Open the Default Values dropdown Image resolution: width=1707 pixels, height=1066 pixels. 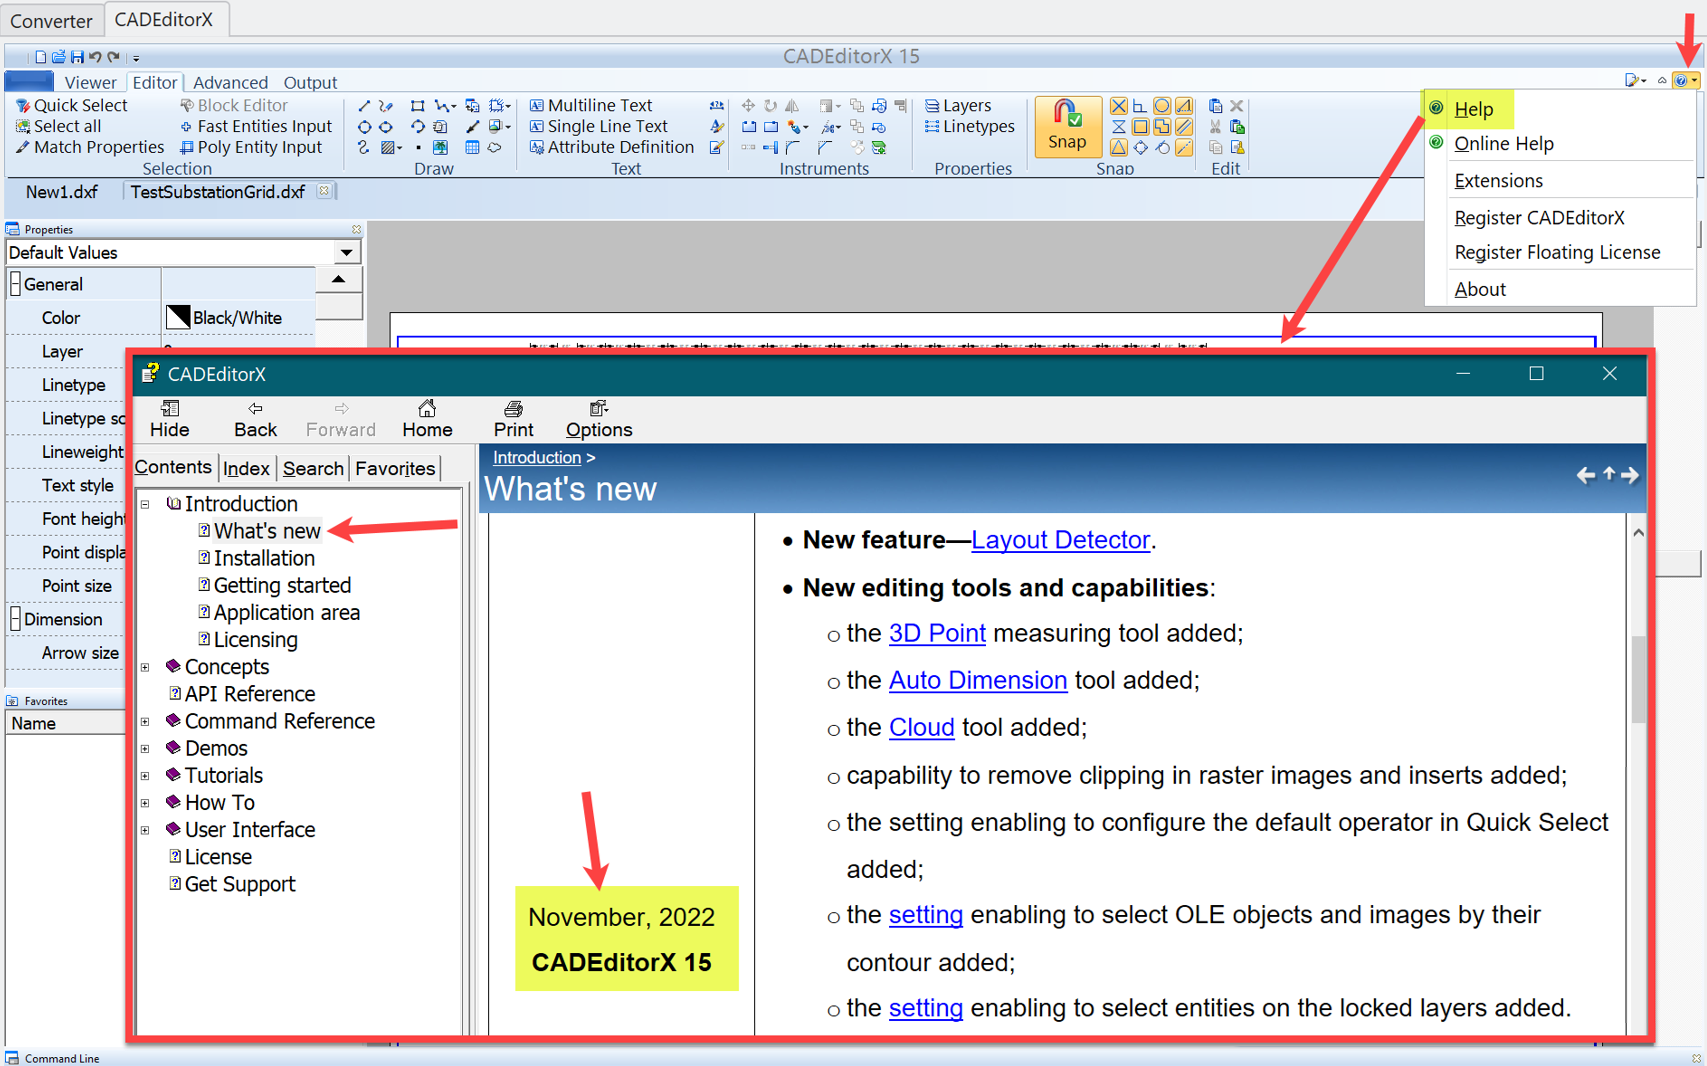[346, 253]
